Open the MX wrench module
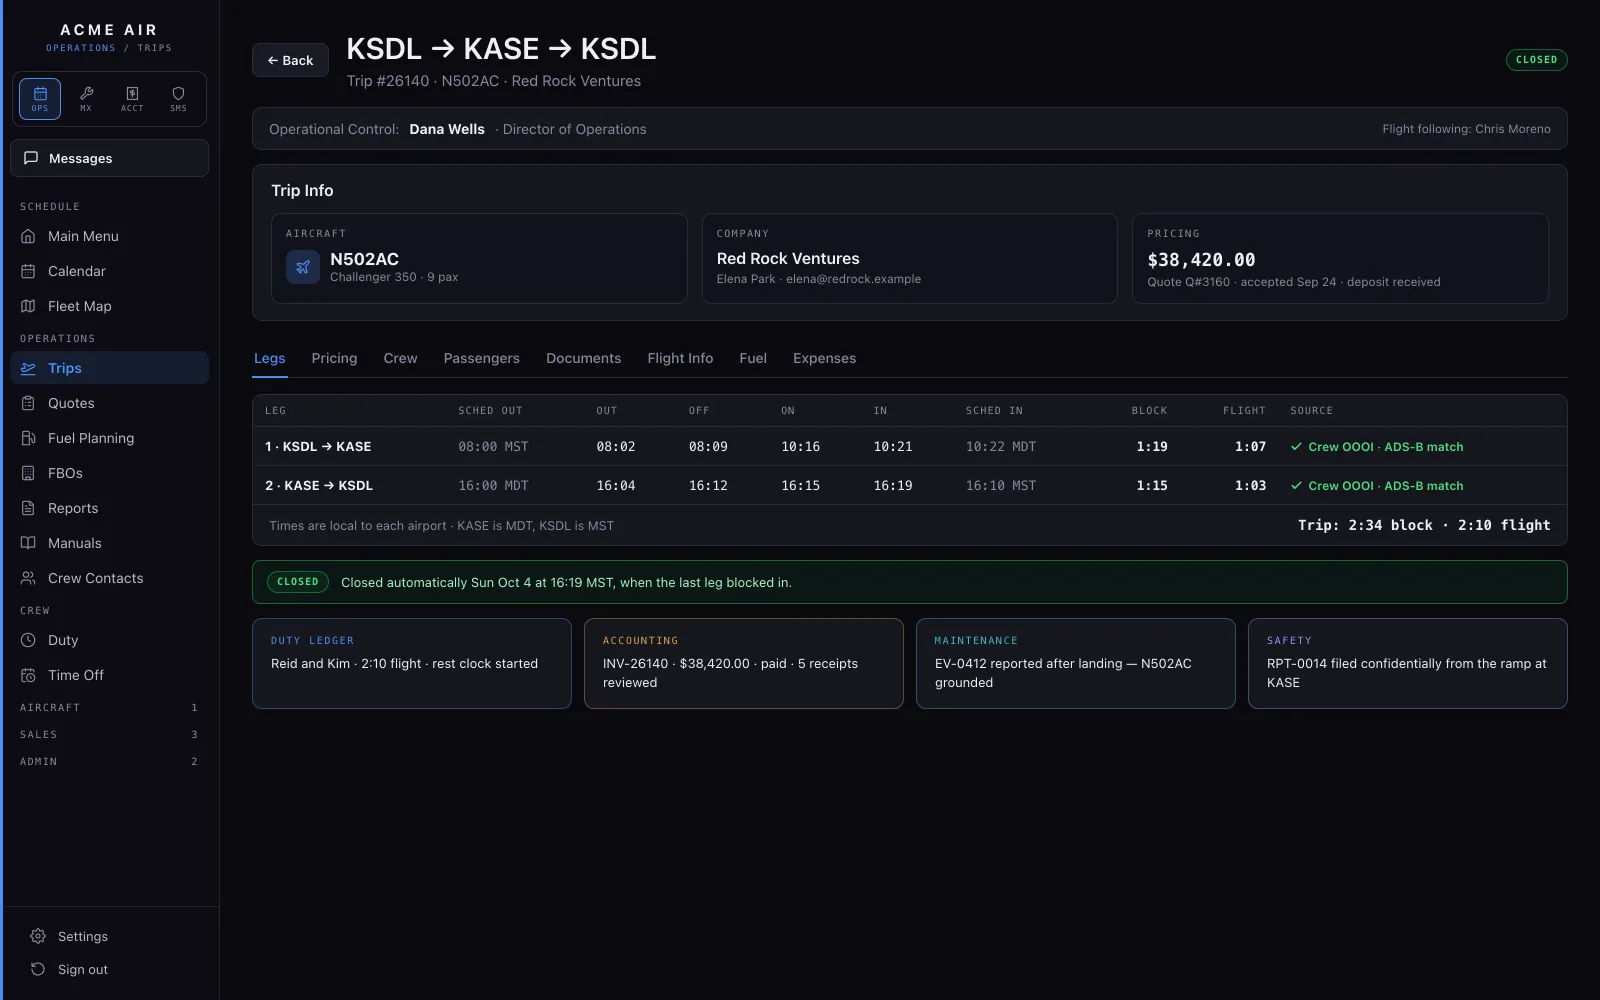Viewport: 1600px width, 1000px height. (x=86, y=99)
